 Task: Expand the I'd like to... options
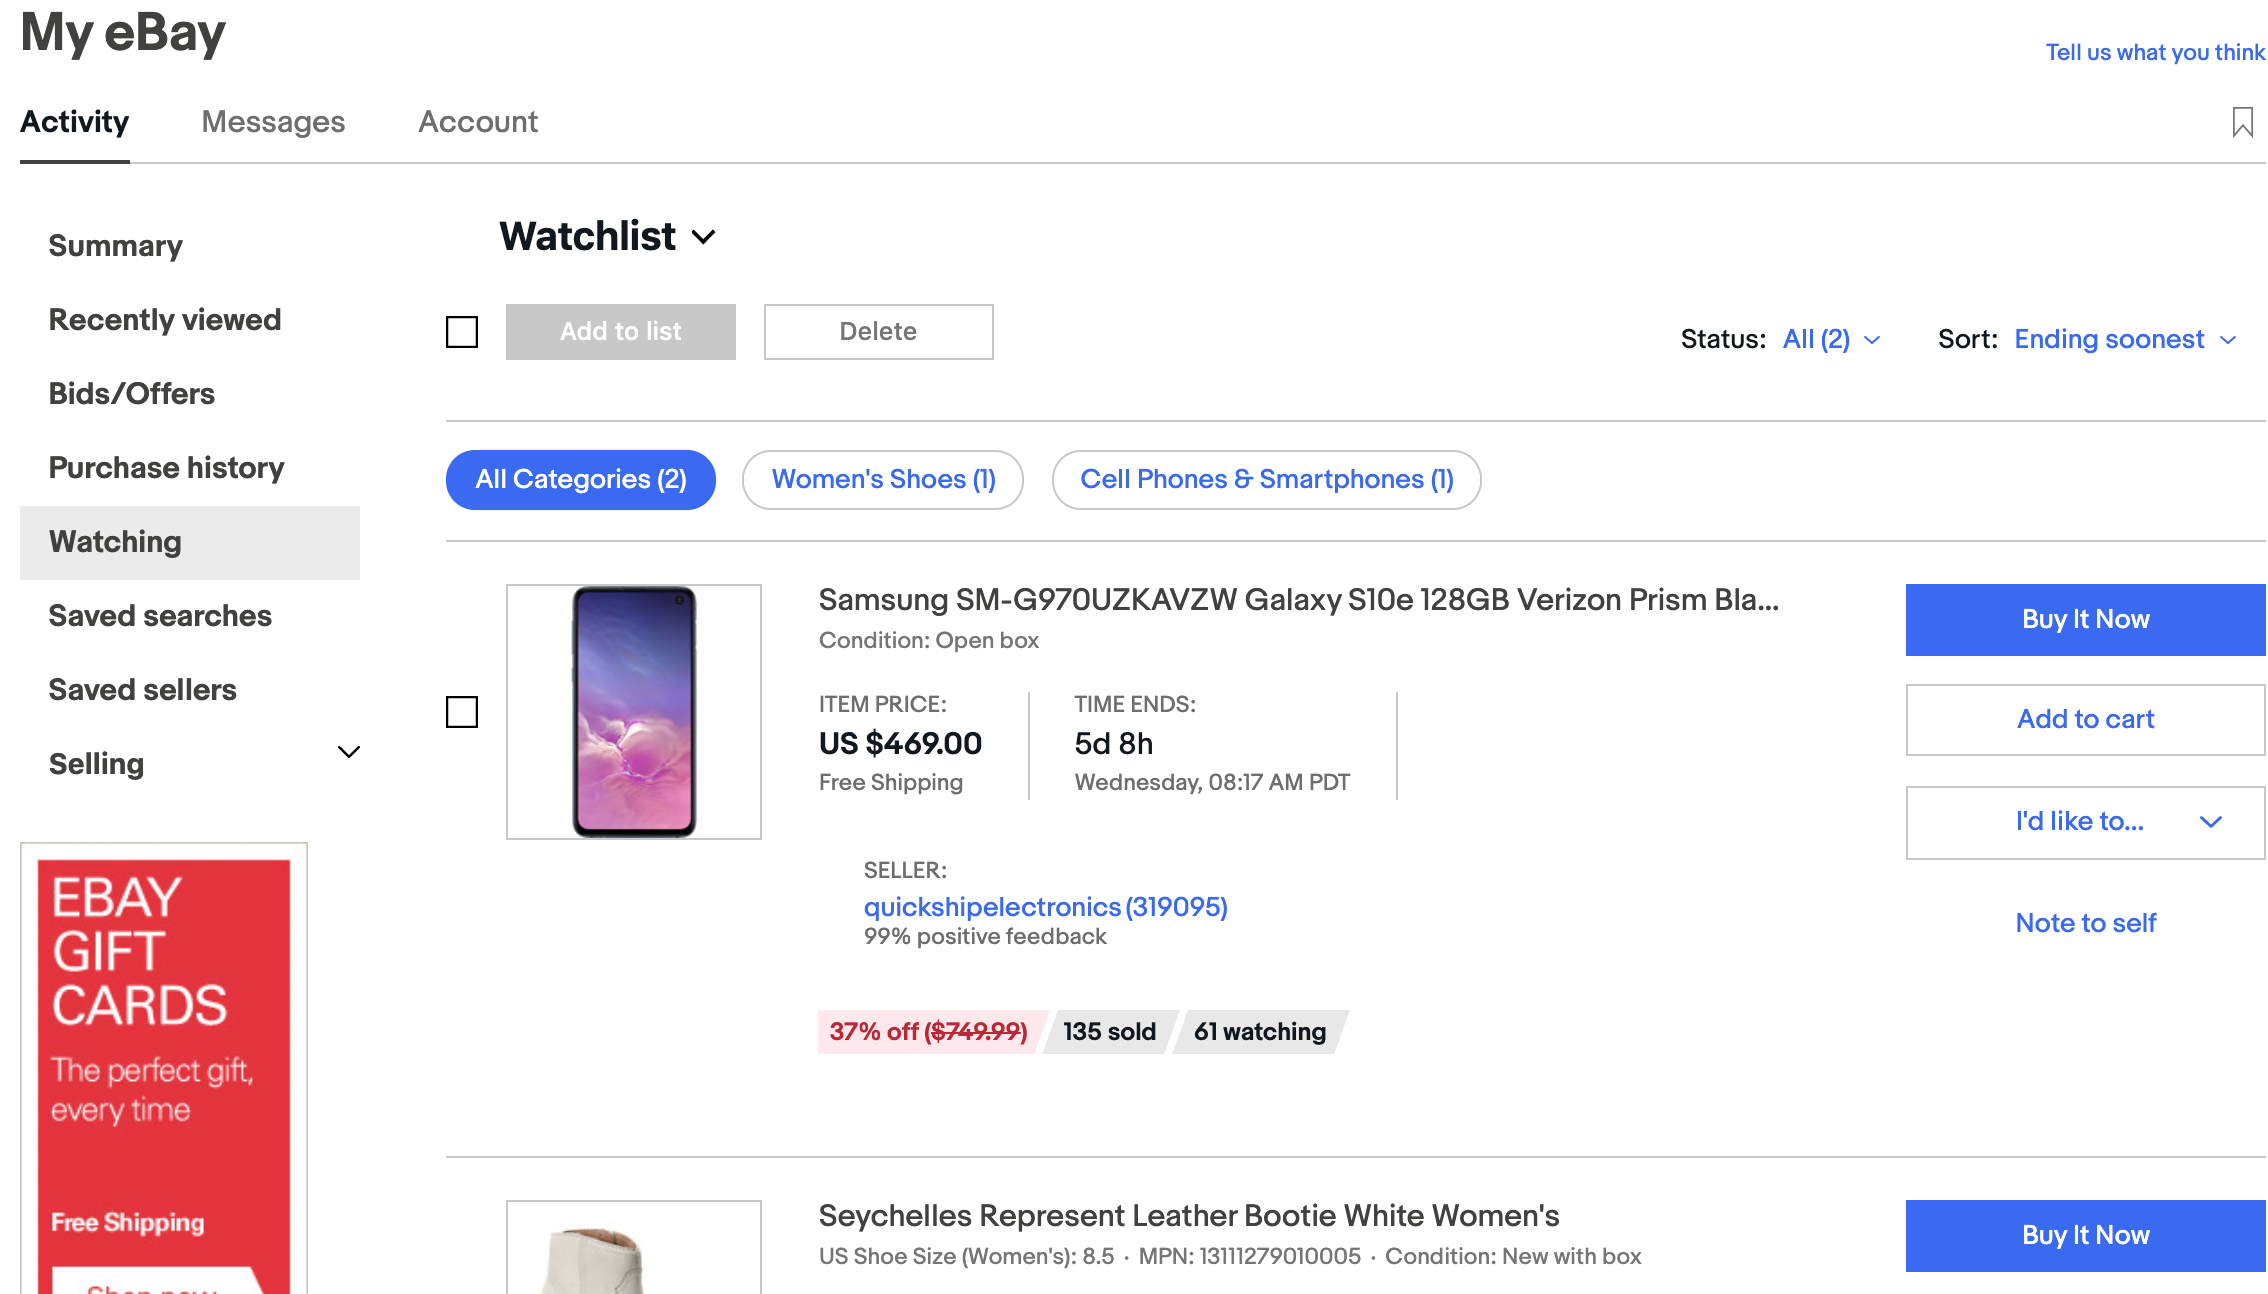pyautogui.click(x=2084, y=822)
